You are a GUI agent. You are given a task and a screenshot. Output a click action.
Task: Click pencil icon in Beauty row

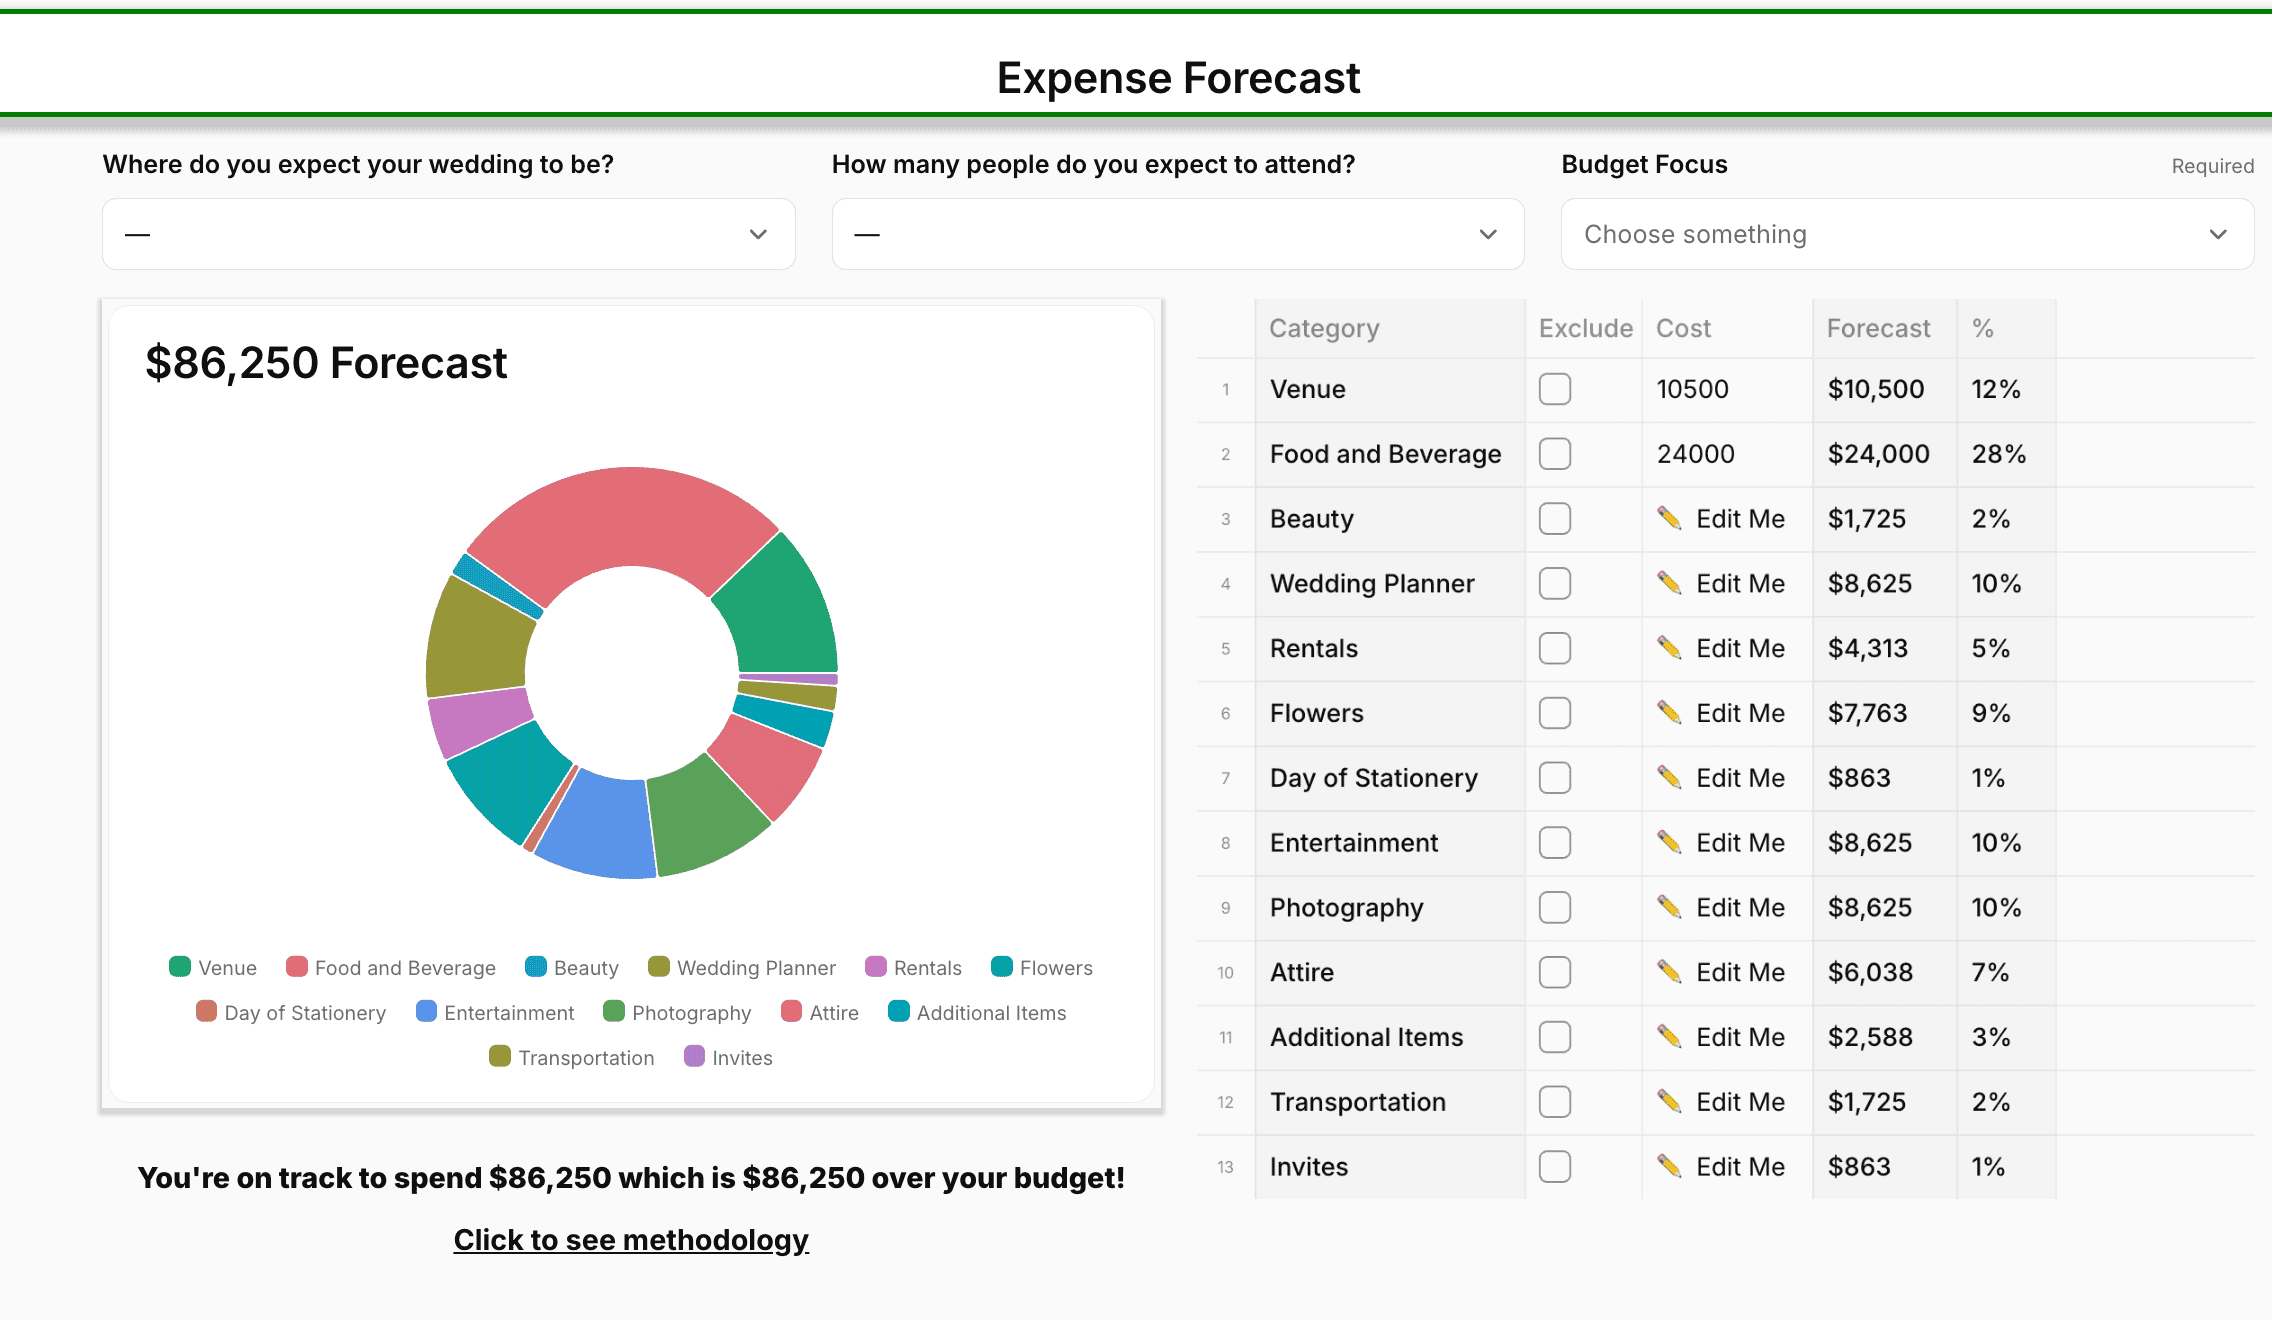click(1669, 518)
